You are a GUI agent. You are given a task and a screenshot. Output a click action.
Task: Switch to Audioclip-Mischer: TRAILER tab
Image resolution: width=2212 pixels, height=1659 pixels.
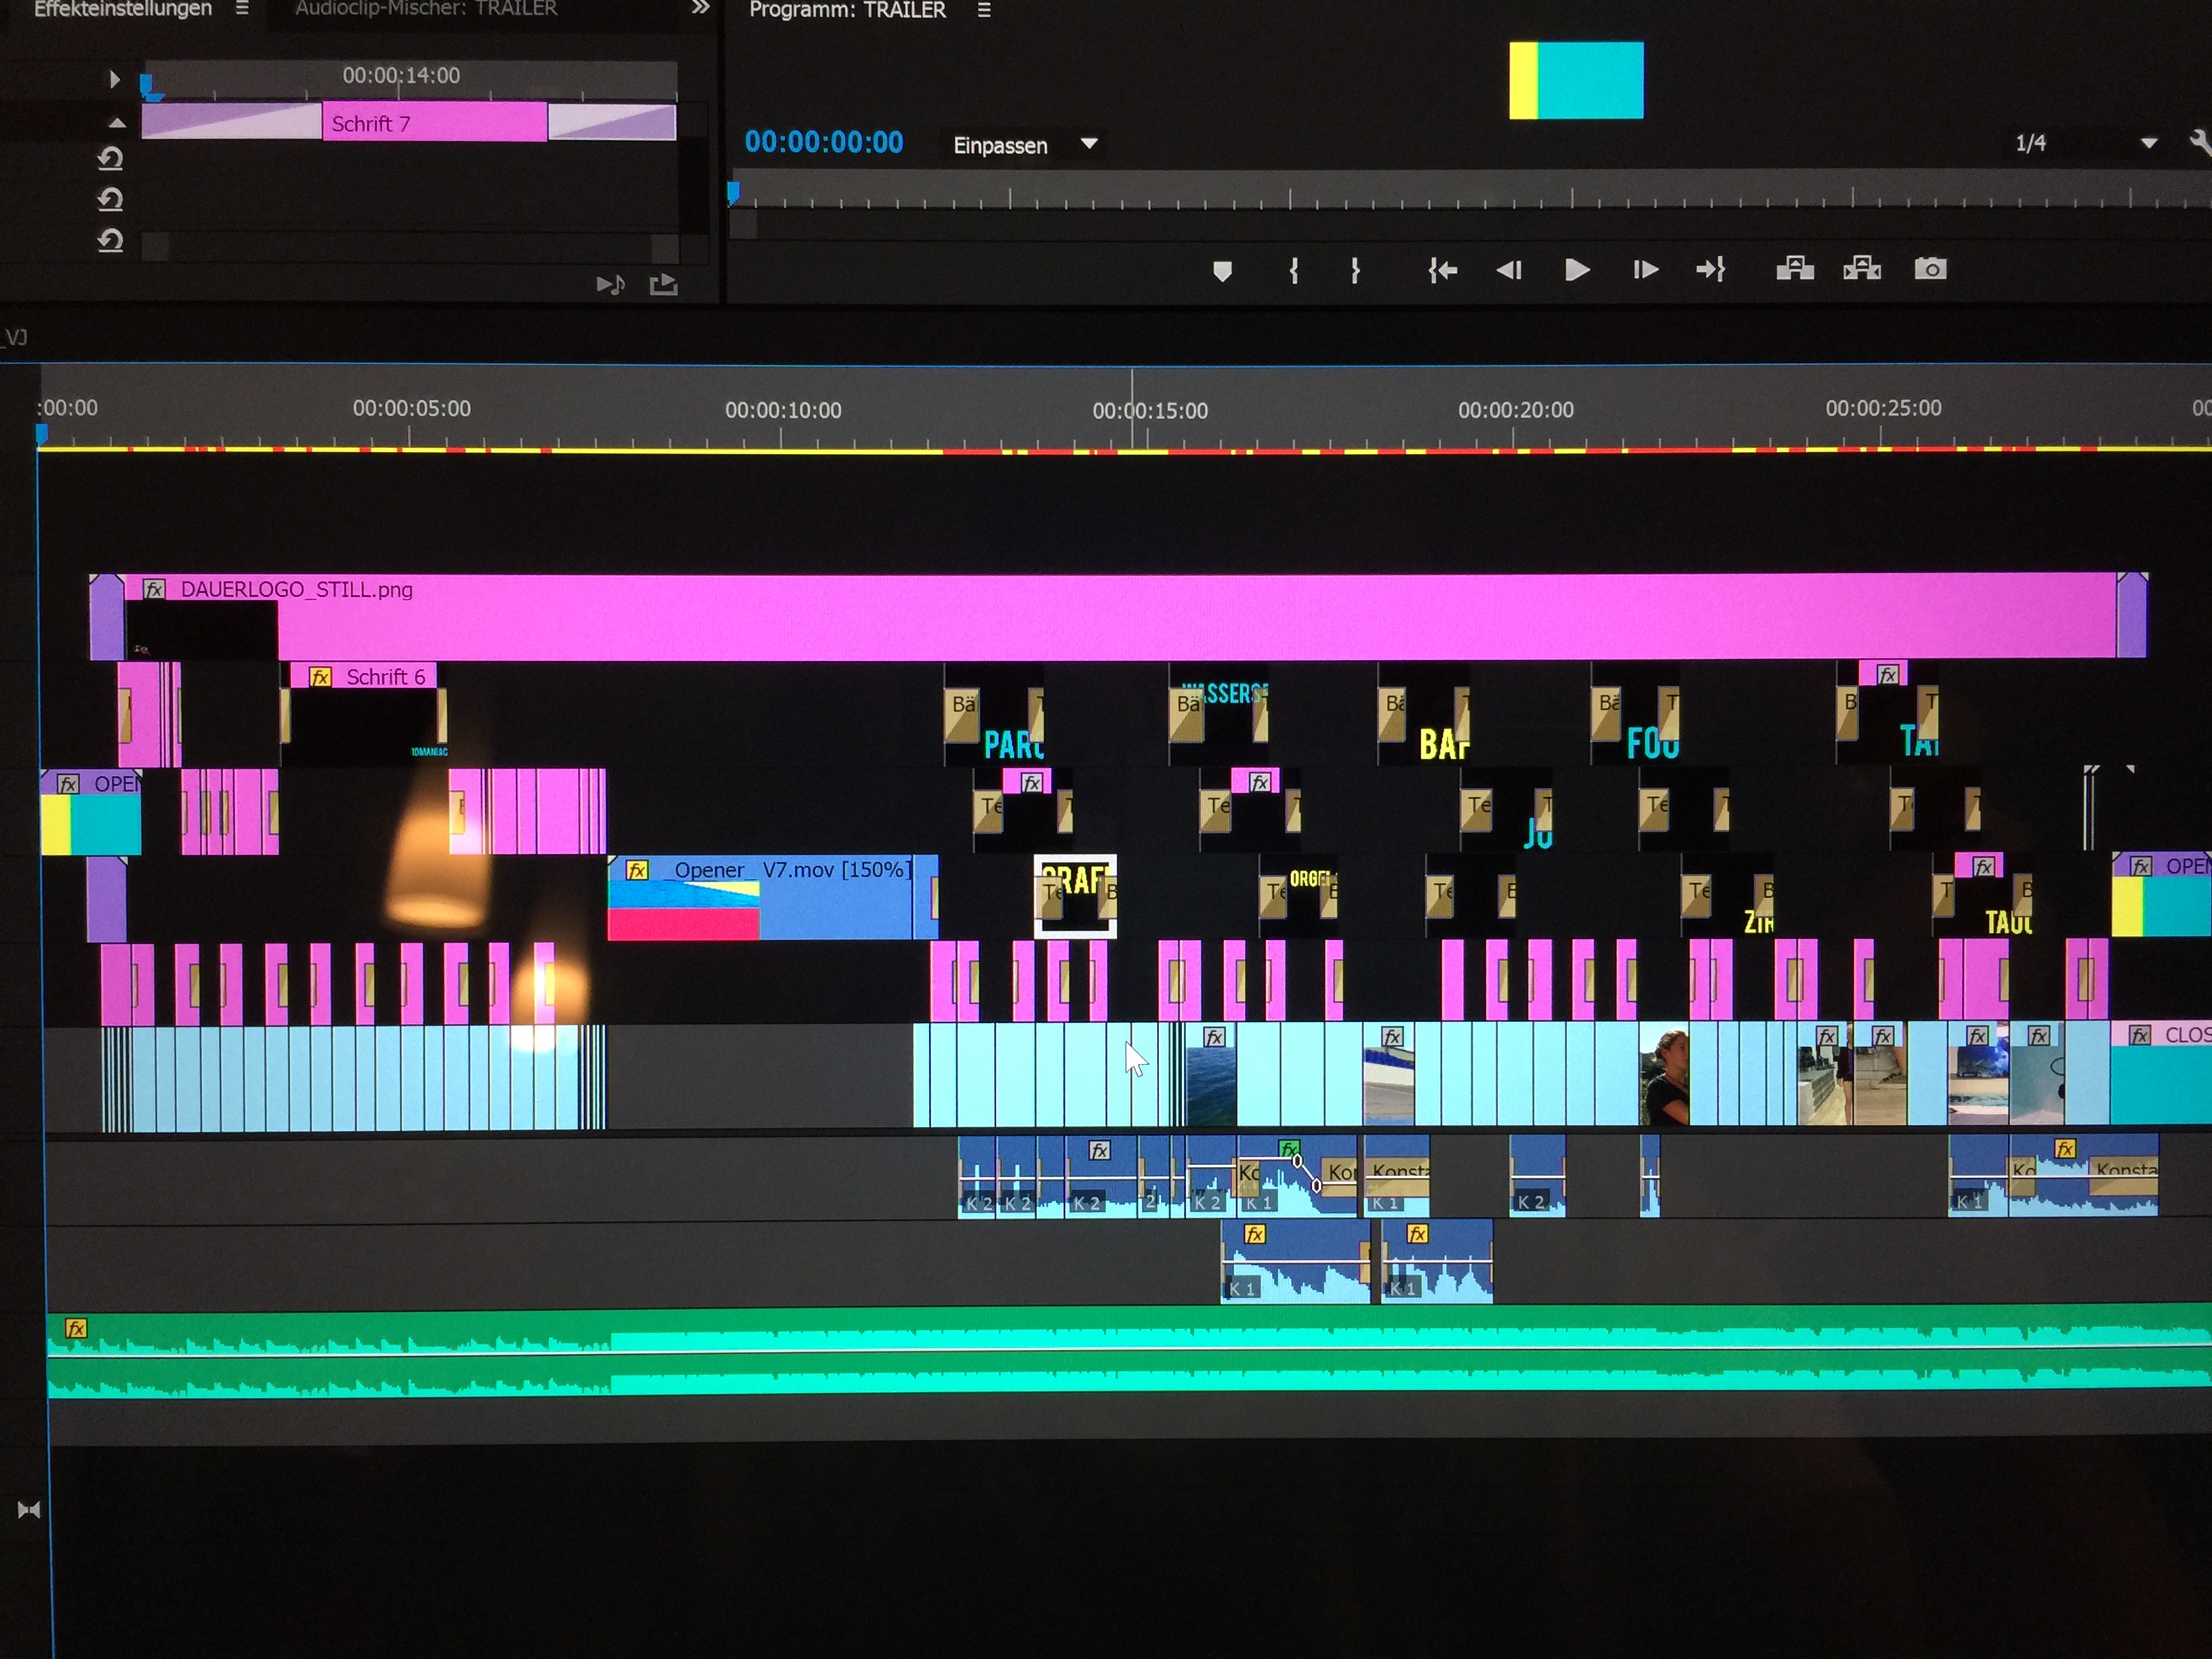(x=426, y=9)
